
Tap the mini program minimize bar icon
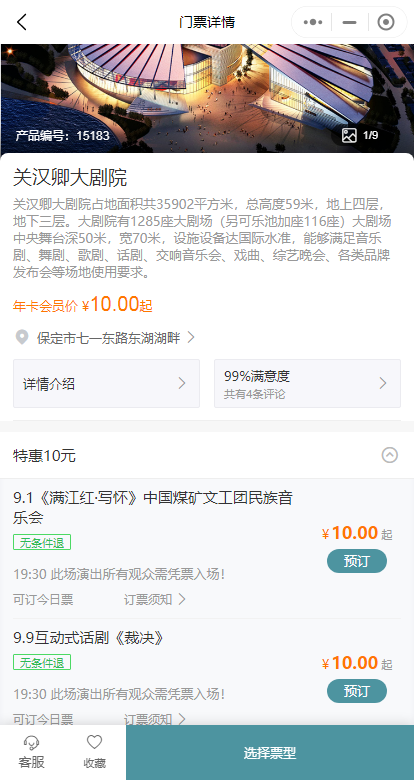[350, 22]
